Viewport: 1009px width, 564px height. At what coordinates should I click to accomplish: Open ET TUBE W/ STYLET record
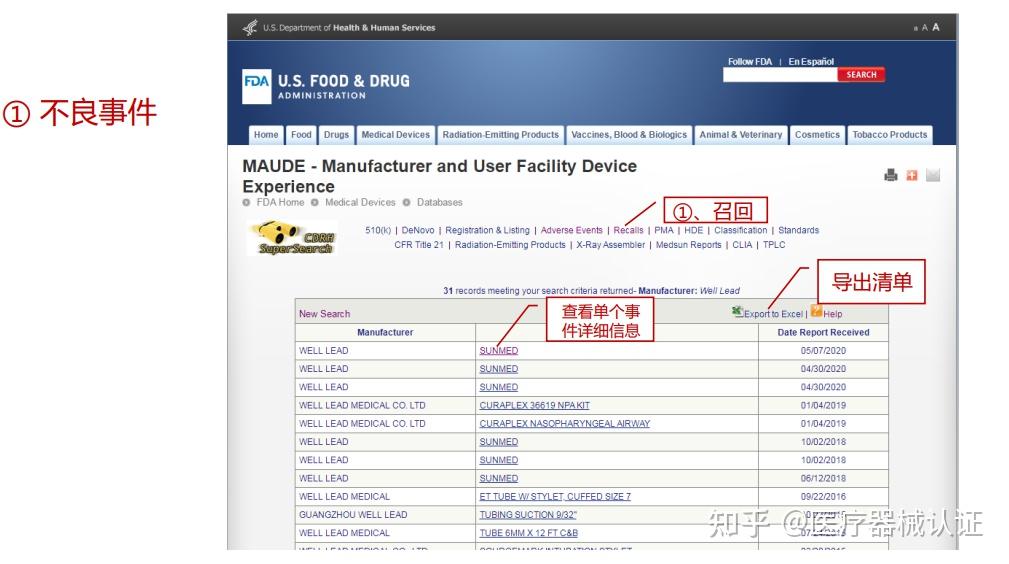[555, 496]
